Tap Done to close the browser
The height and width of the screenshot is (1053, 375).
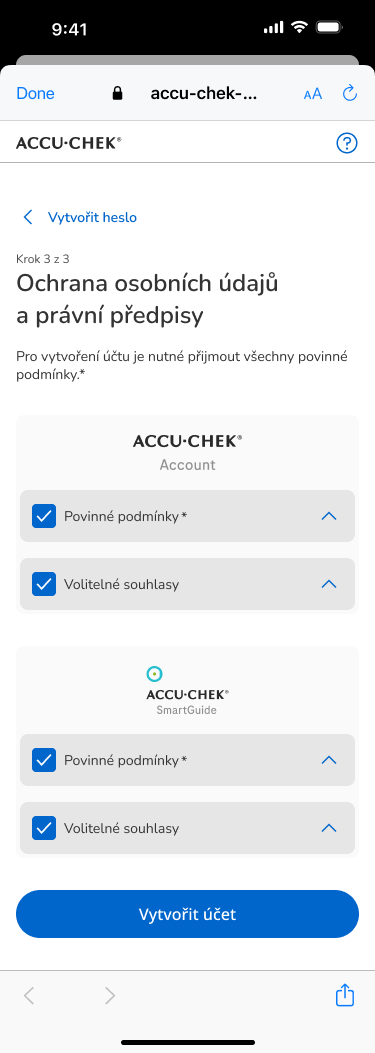click(x=36, y=93)
